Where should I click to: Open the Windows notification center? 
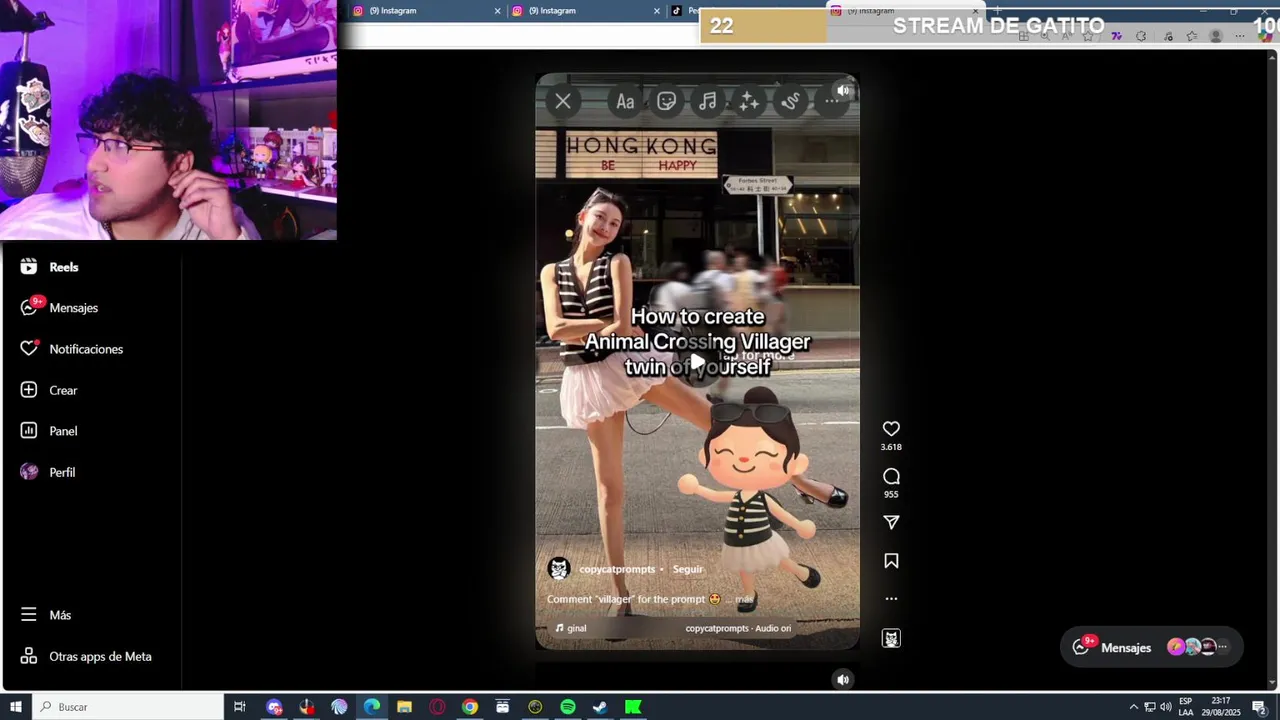[1259, 707]
